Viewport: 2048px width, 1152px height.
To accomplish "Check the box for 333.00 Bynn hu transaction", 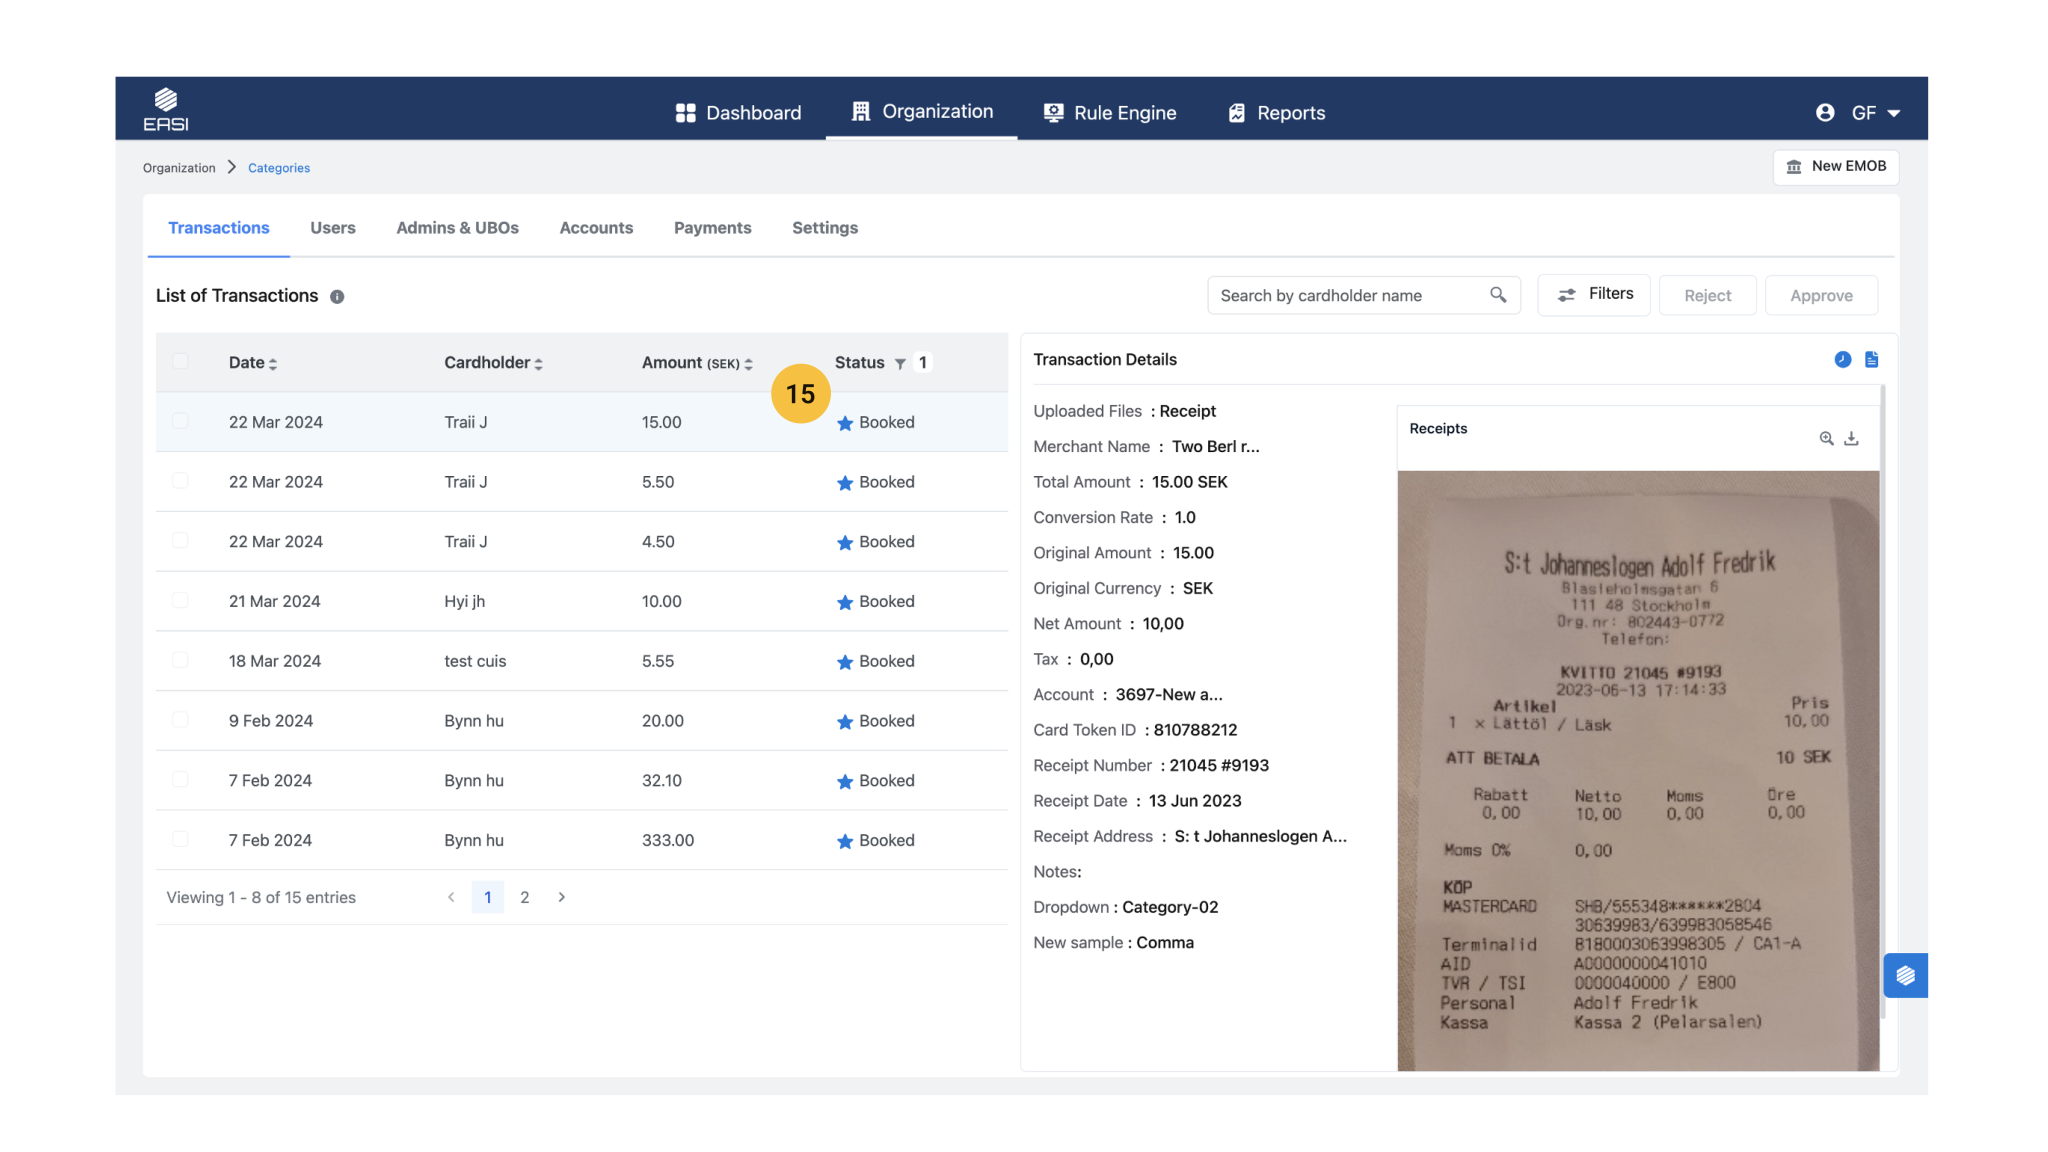I will point(180,840).
